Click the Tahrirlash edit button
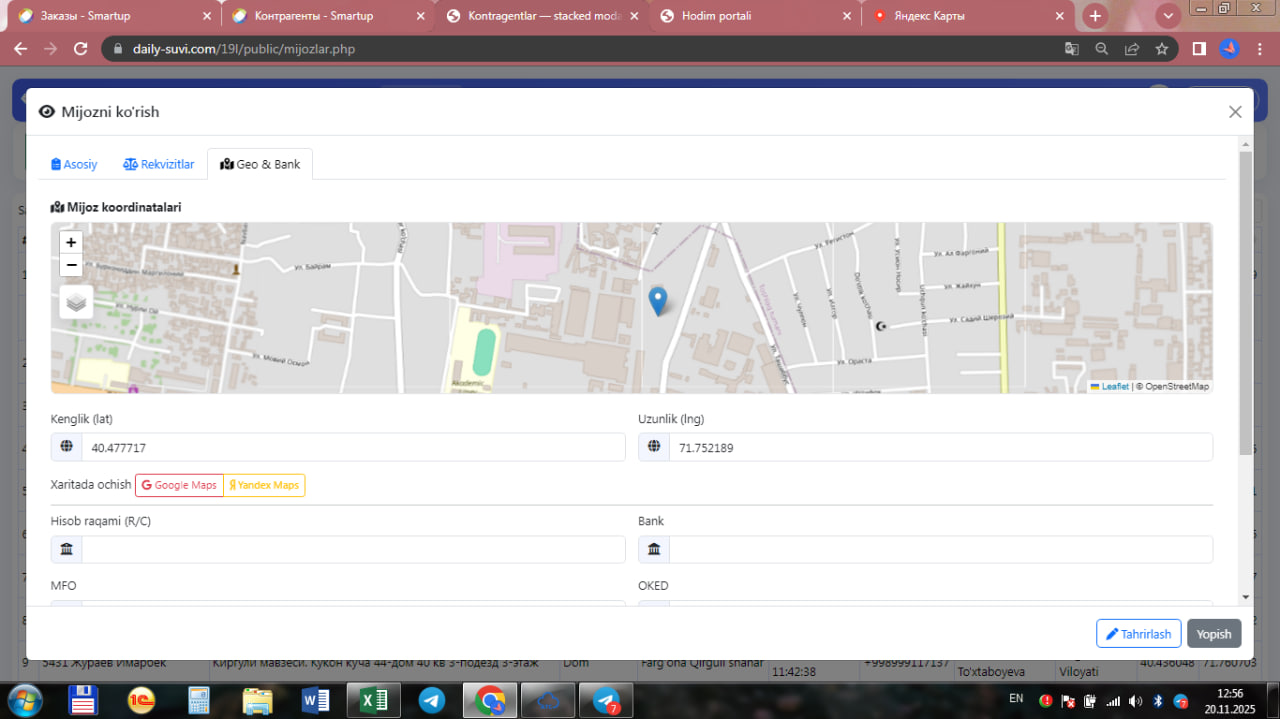 [x=1138, y=634]
